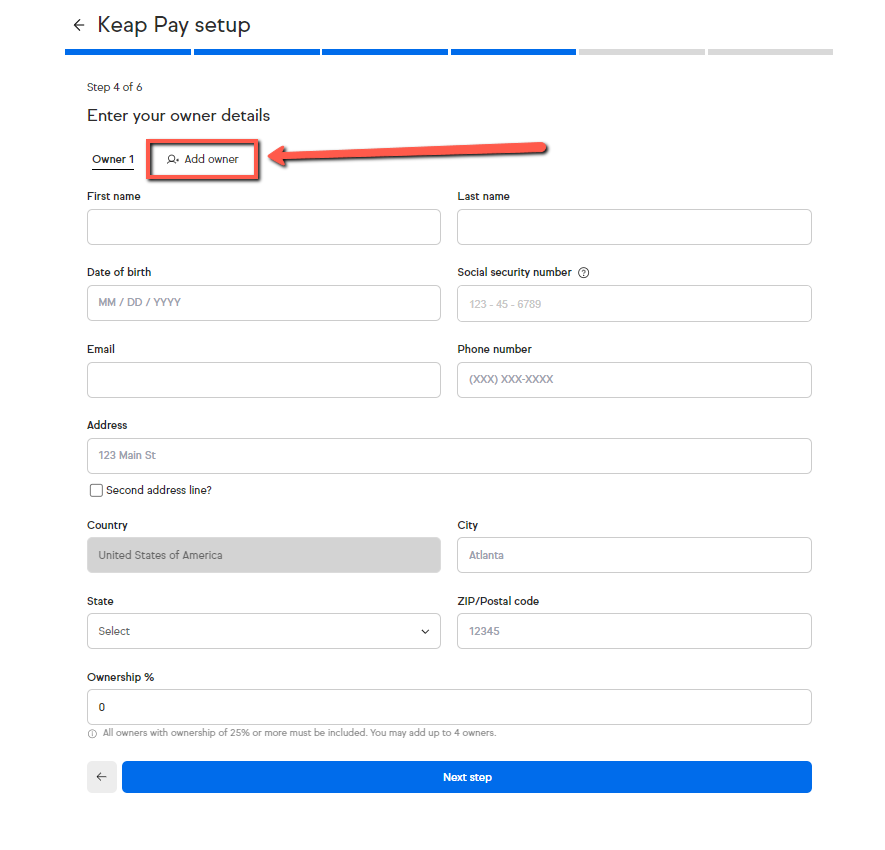Click the Social security number help icon
Viewport: 885px width, 850px height.
[584, 273]
